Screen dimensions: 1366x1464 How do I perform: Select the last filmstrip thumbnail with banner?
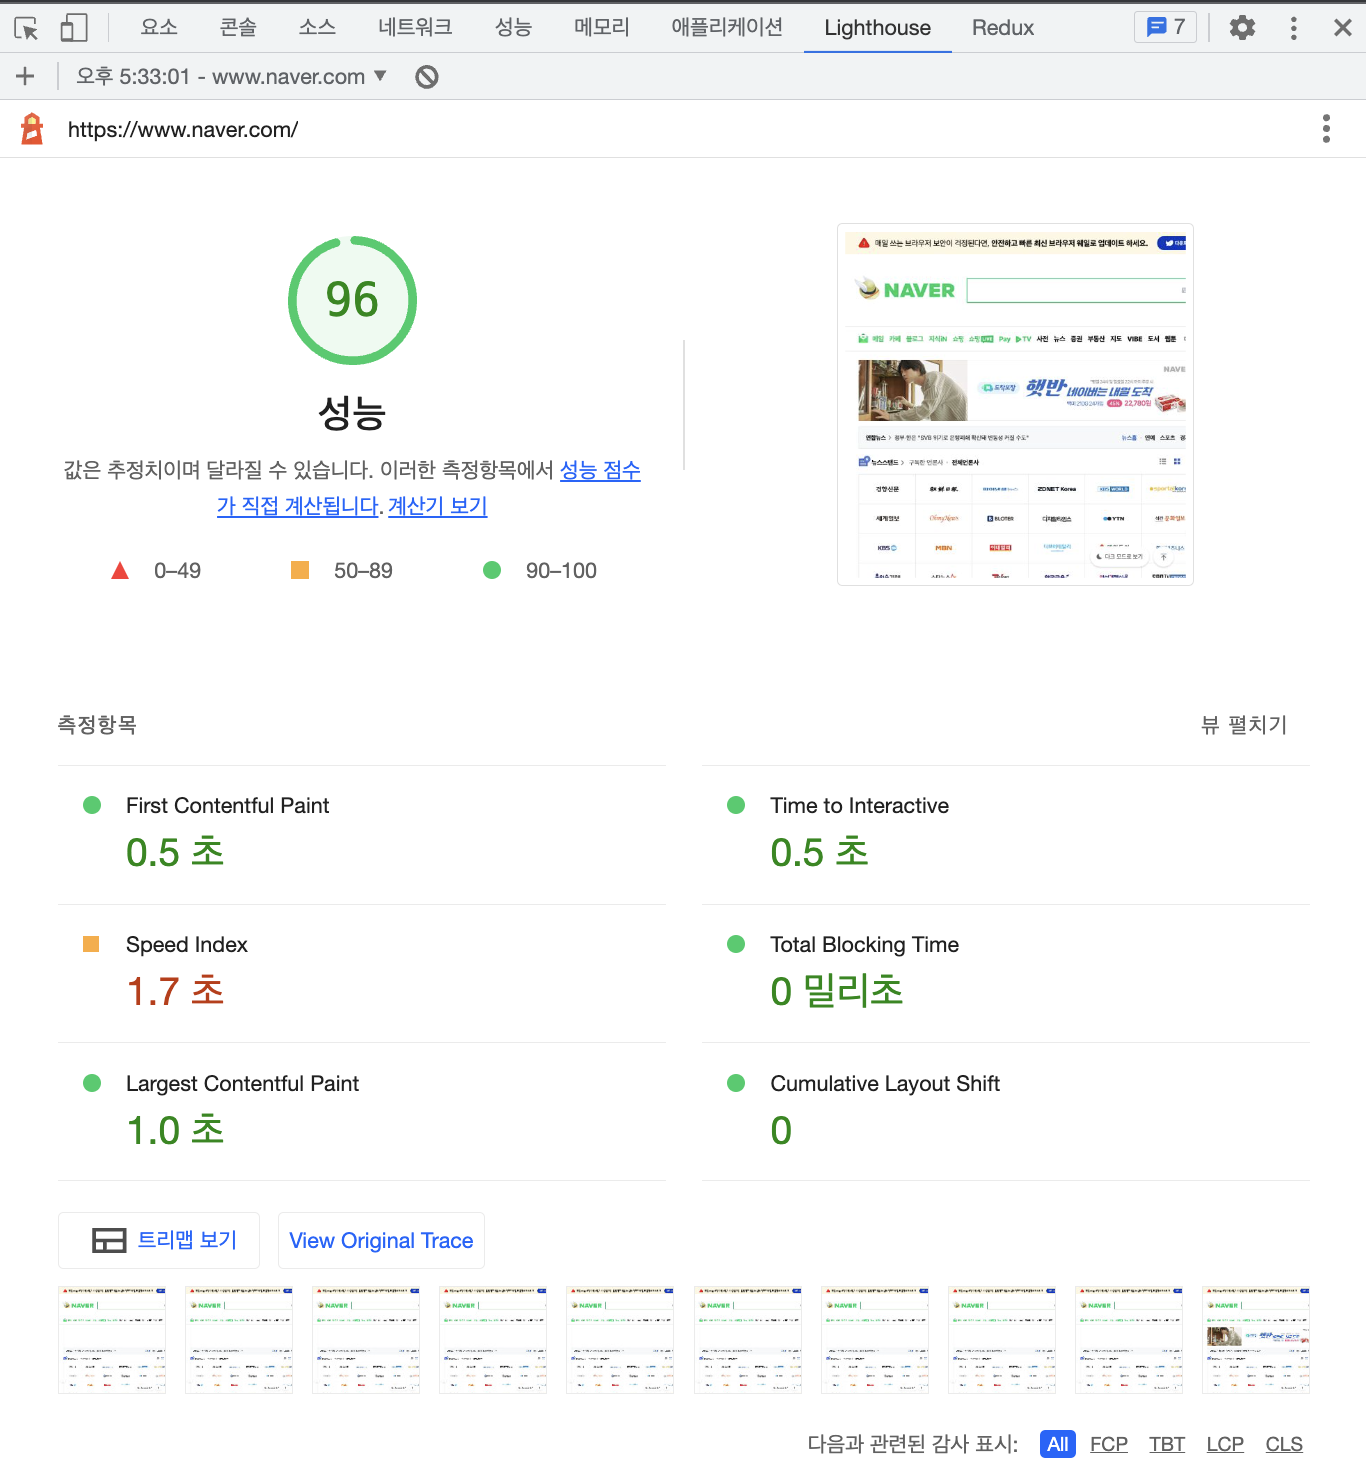[x=1256, y=1340]
